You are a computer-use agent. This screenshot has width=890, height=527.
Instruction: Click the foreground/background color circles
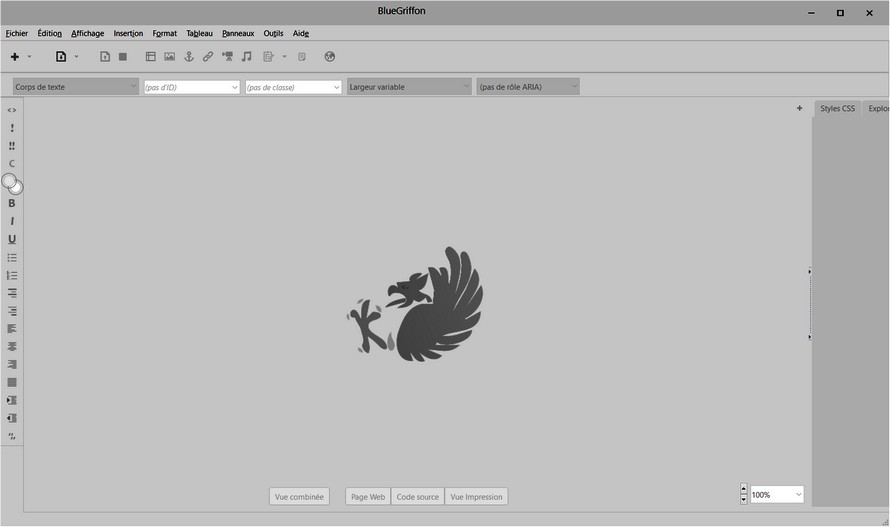click(12, 184)
